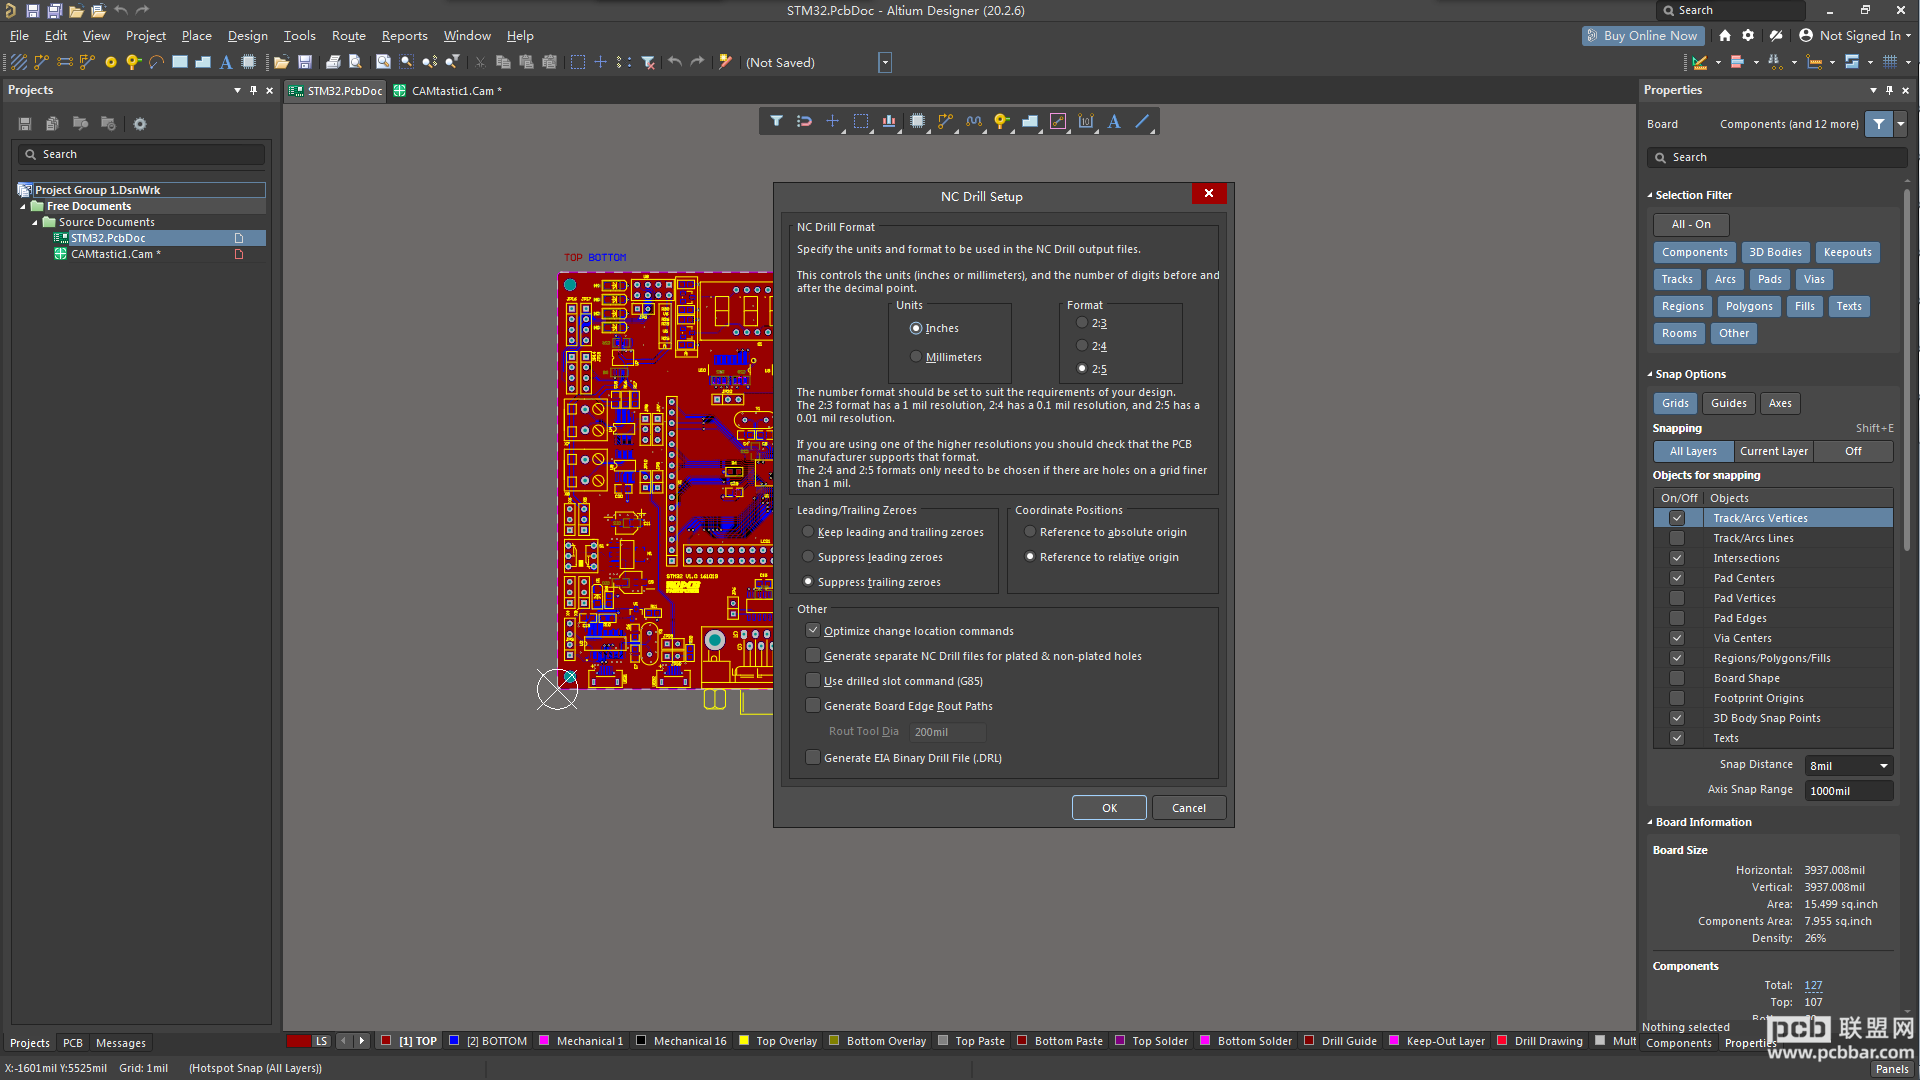This screenshot has height=1080, width=1920.
Task: Click the Undo arrow in main toolbar
Action: coord(675,62)
